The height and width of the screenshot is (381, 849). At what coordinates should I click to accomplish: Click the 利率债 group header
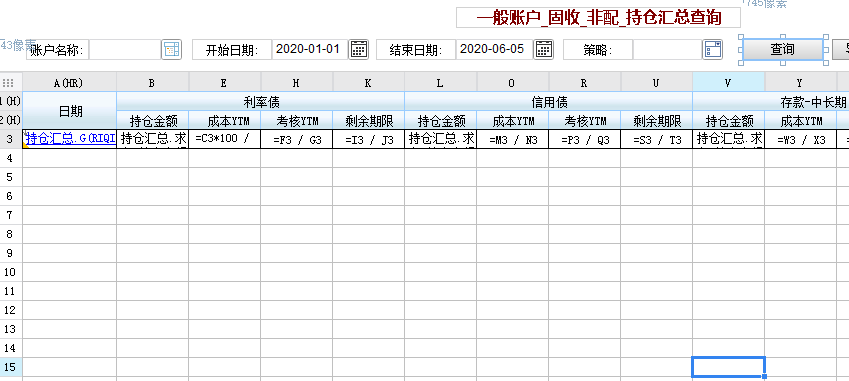coord(260,101)
